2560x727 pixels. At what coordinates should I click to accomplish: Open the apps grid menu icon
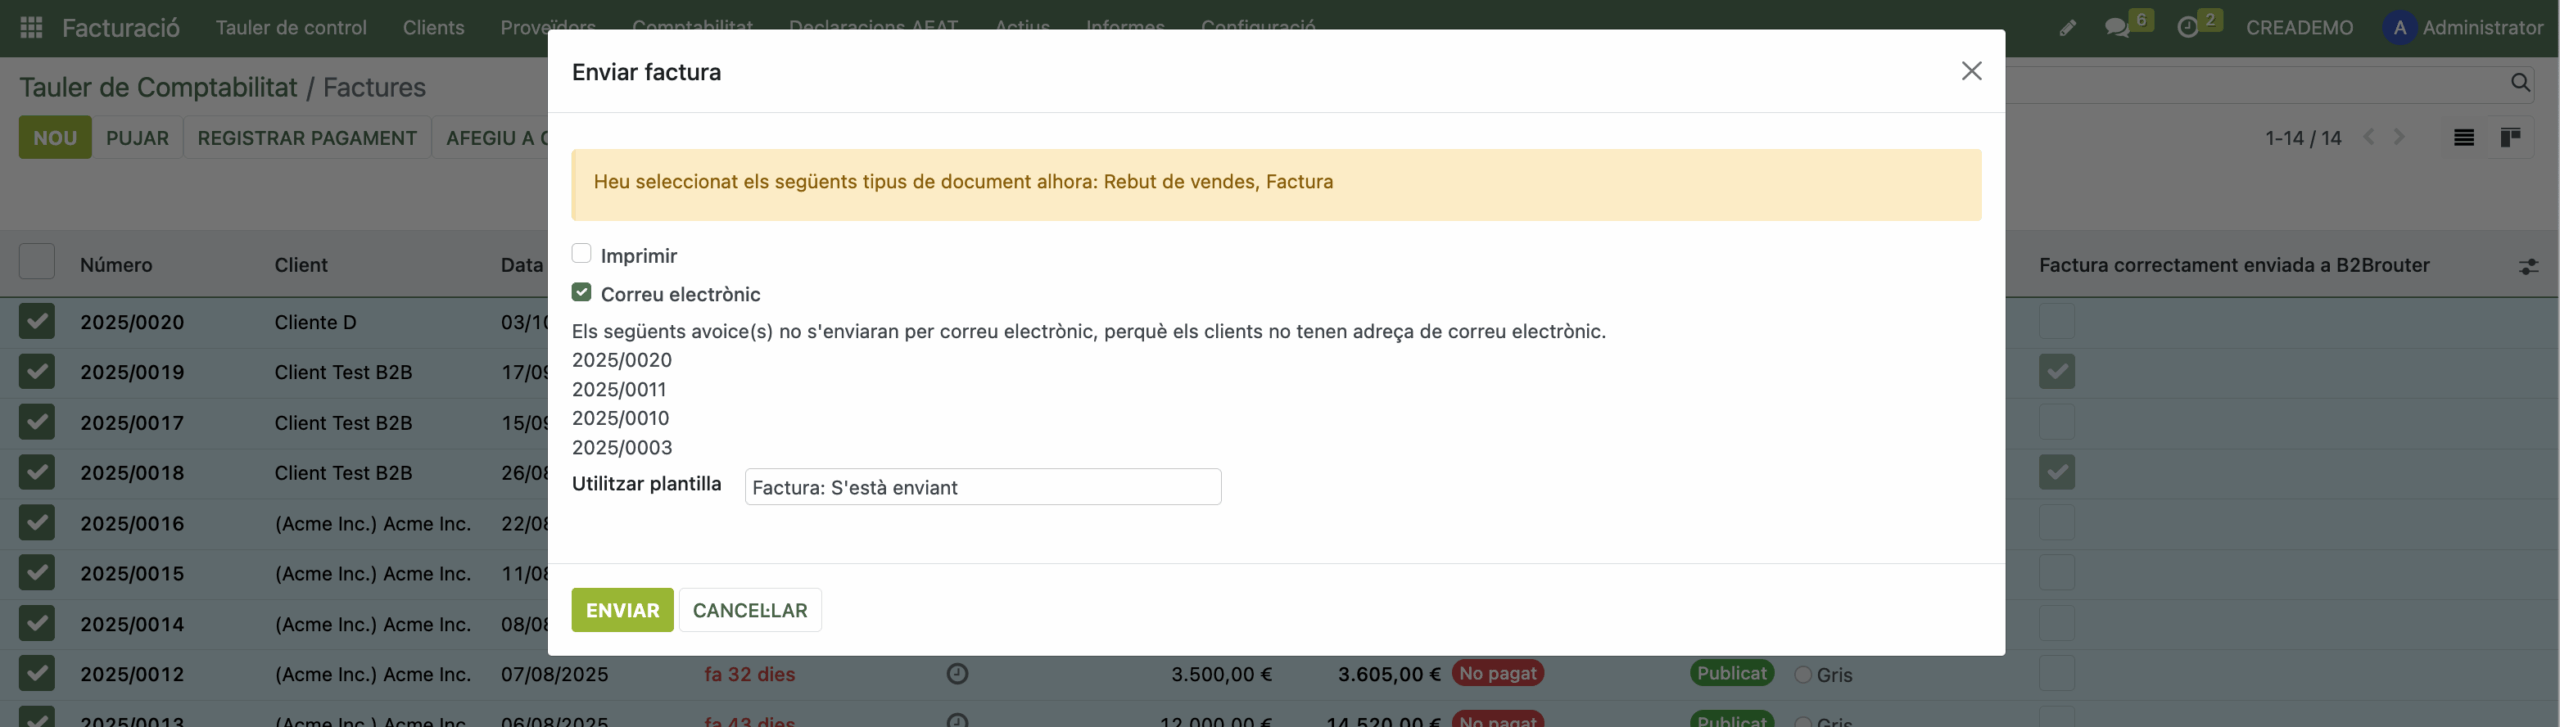(x=31, y=27)
